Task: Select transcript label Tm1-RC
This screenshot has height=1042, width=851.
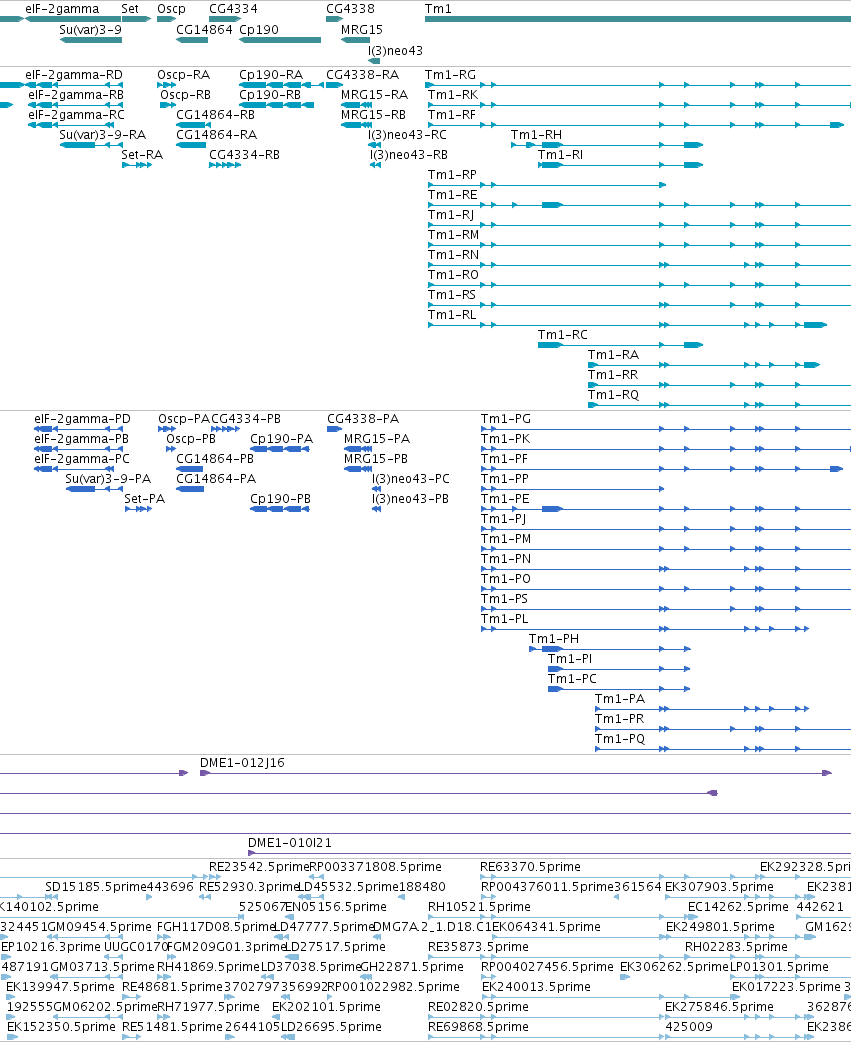Action: [x=563, y=334]
